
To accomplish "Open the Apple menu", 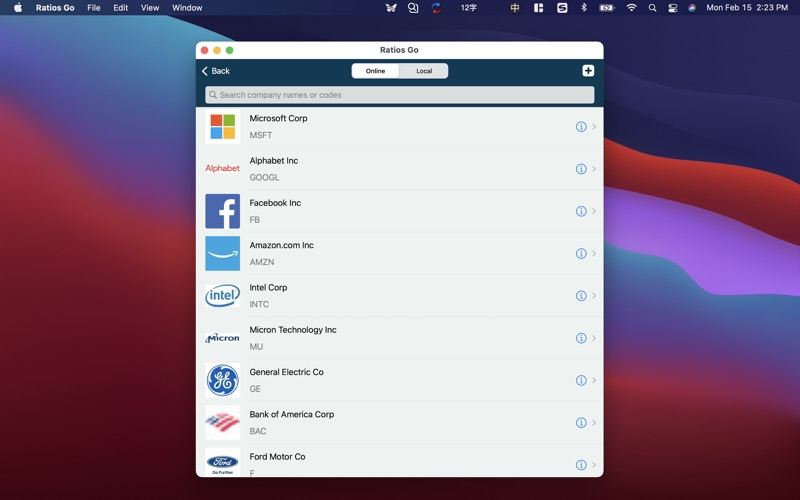I will [x=18, y=8].
